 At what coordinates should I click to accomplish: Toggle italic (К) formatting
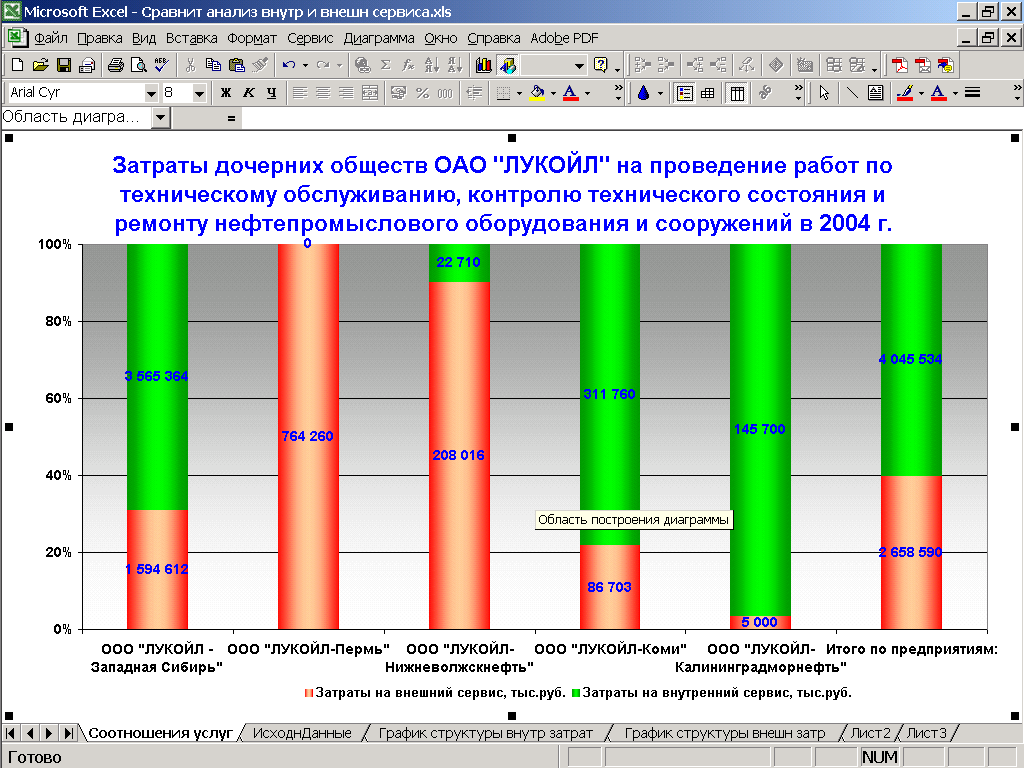coord(249,93)
